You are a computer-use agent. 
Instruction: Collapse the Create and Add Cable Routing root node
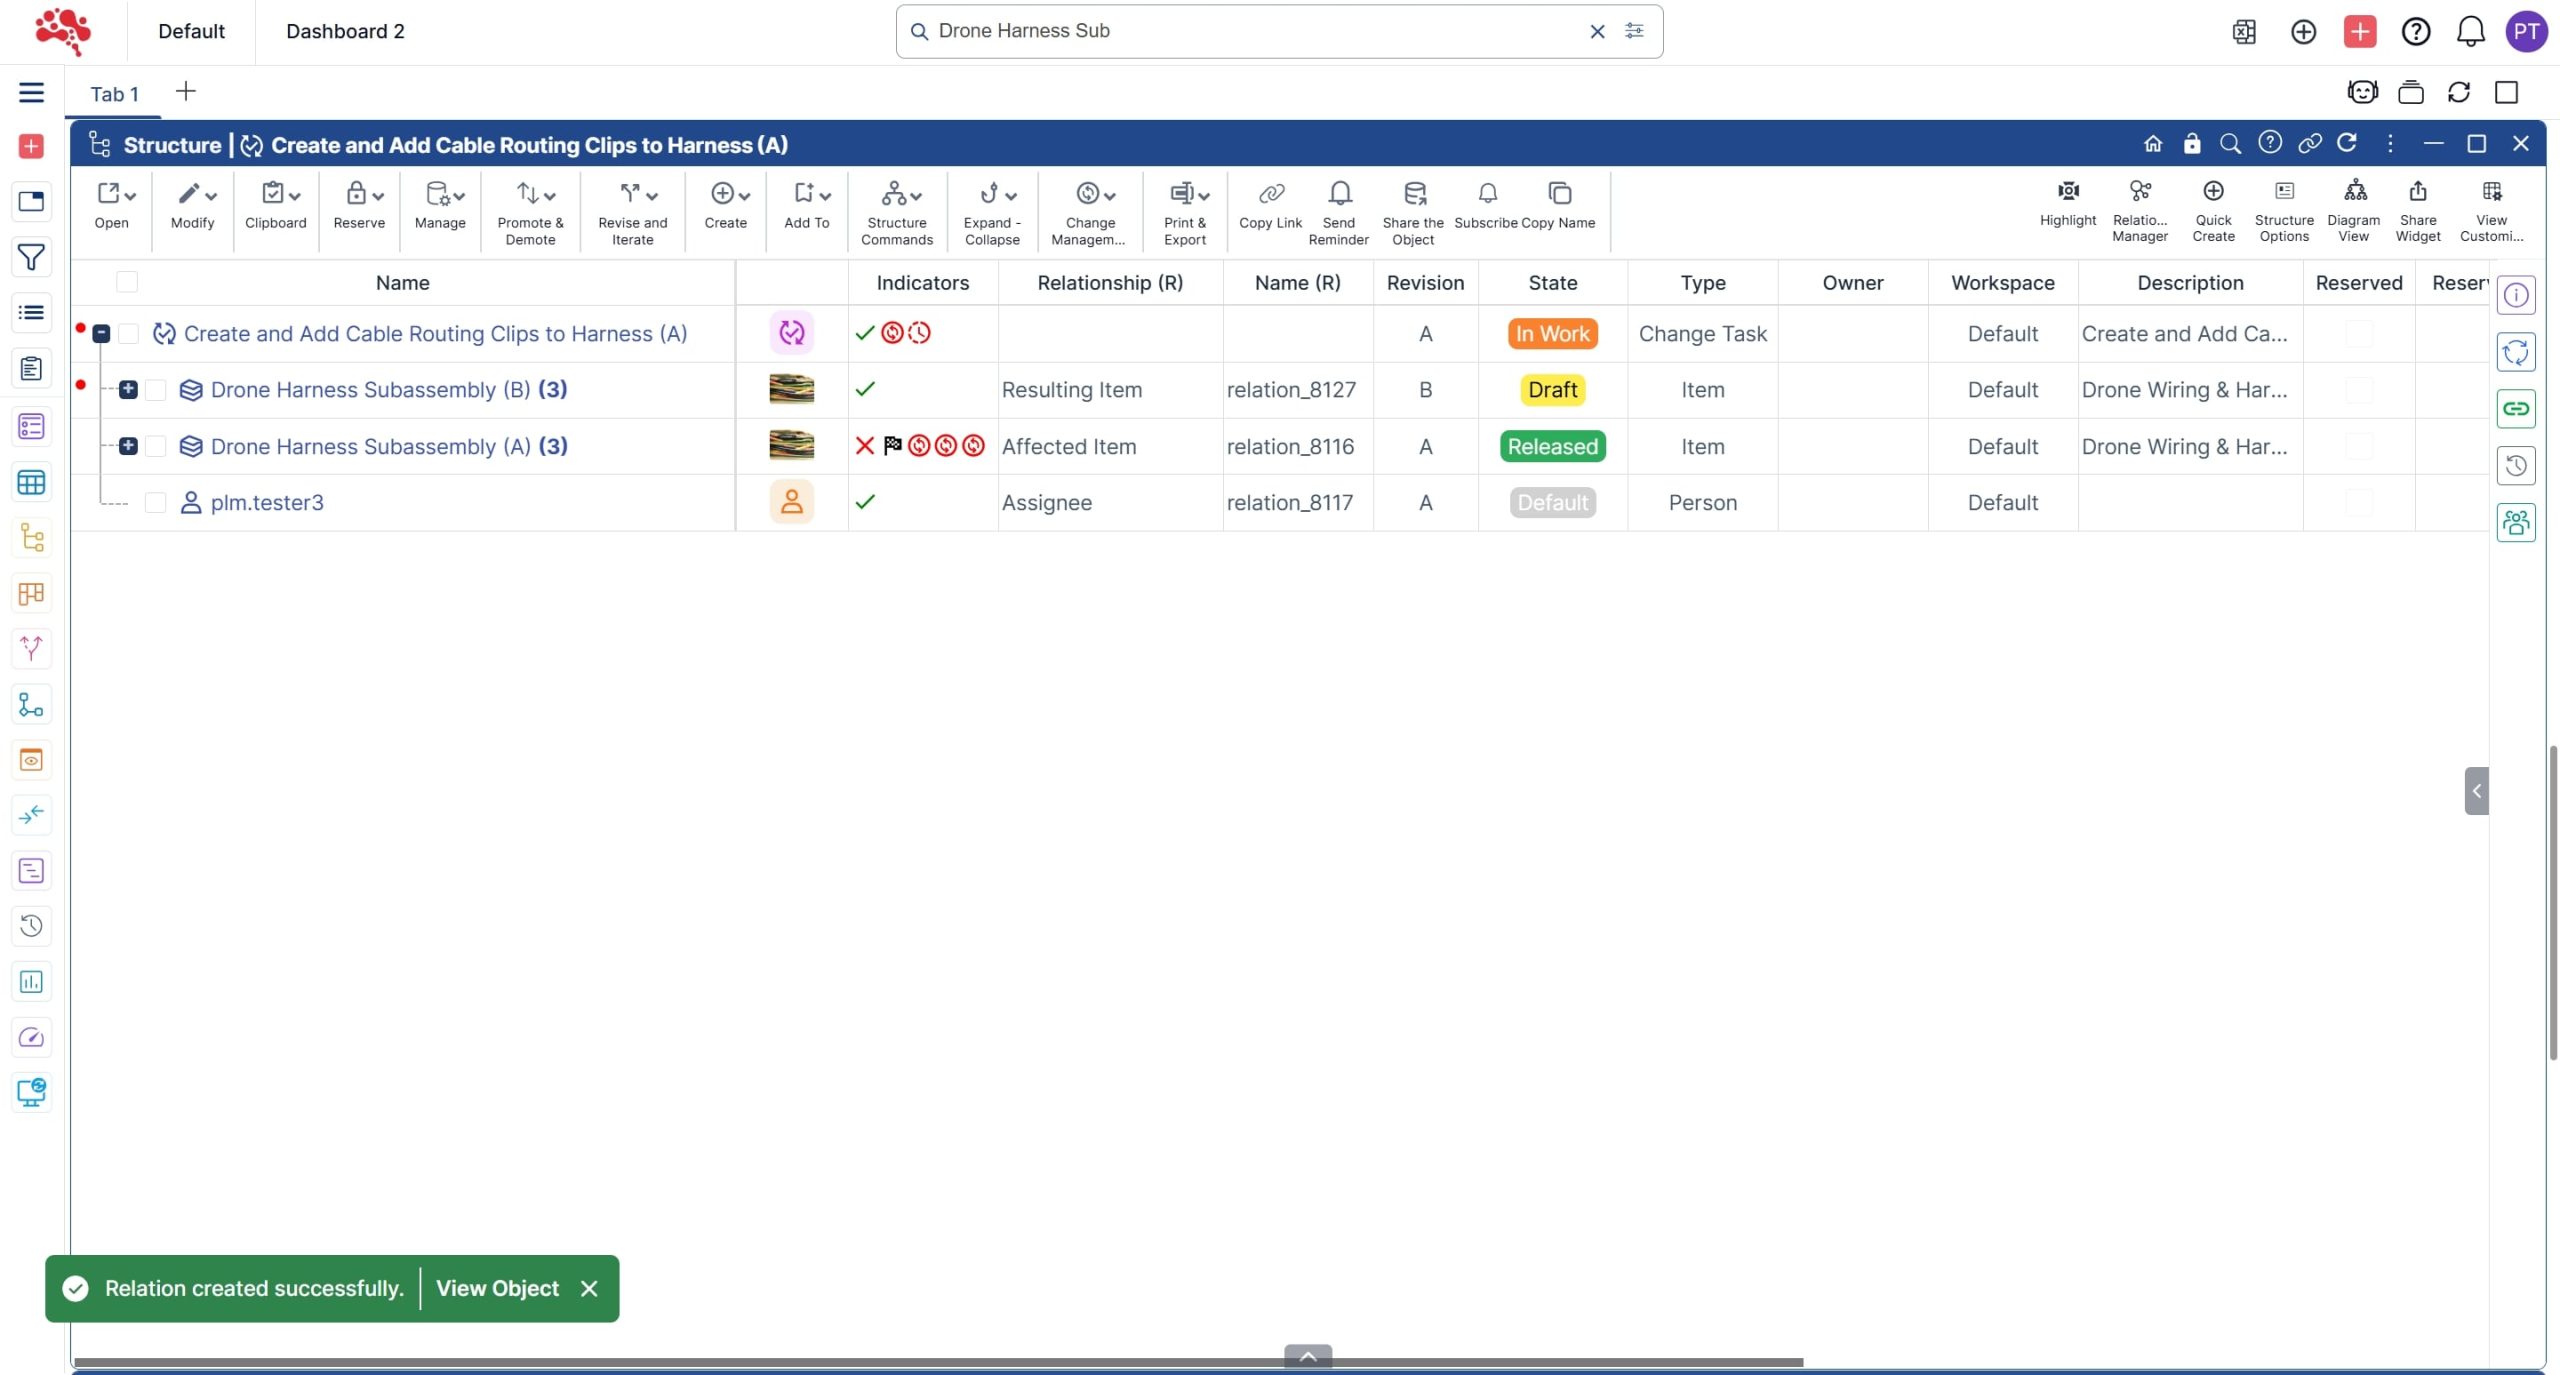click(101, 334)
